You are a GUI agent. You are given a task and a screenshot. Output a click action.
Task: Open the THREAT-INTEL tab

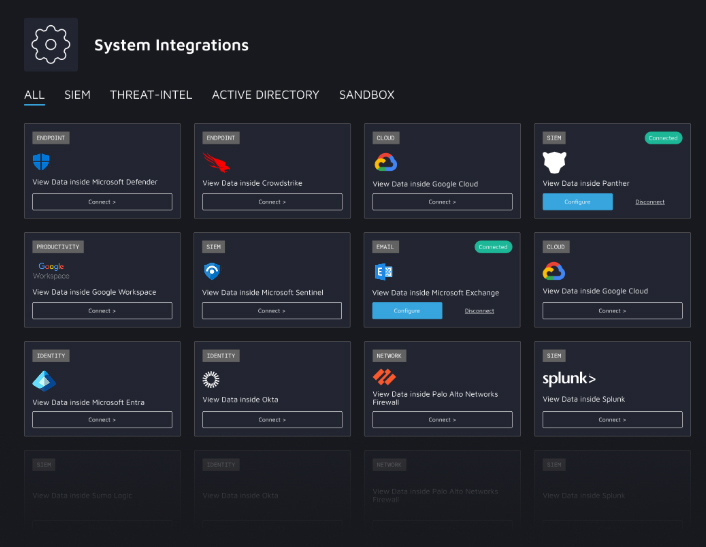click(151, 95)
